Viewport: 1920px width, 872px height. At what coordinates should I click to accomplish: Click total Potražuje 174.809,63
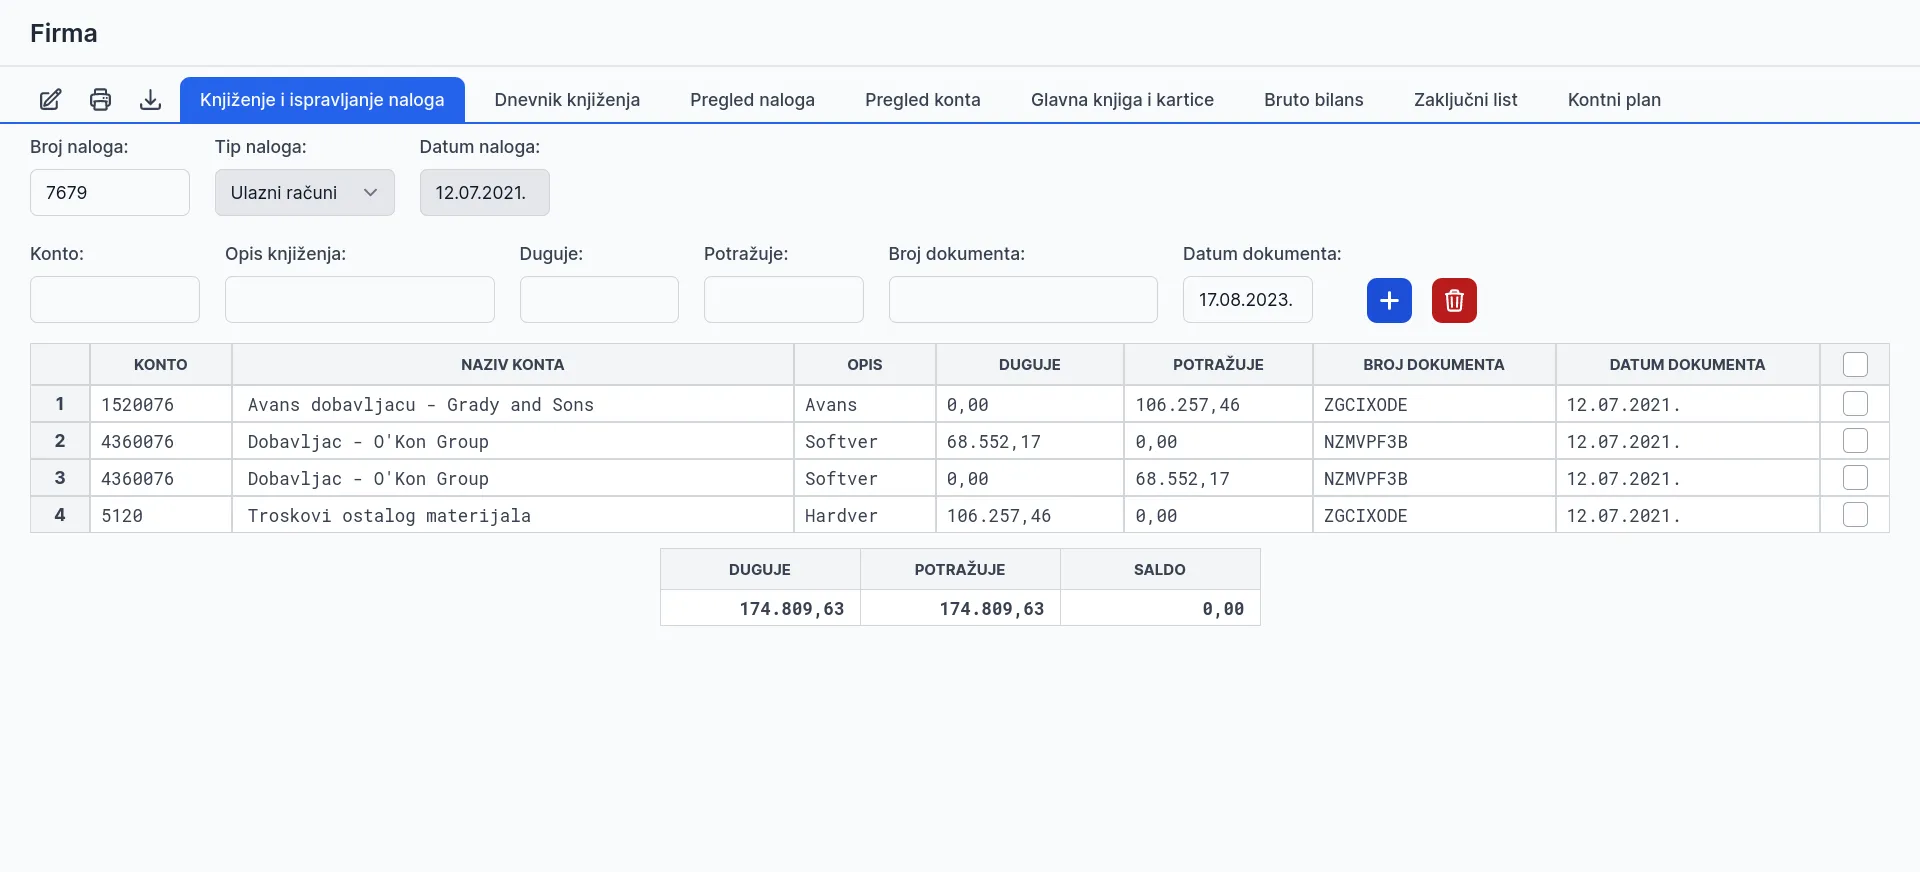(x=960, y=608)
